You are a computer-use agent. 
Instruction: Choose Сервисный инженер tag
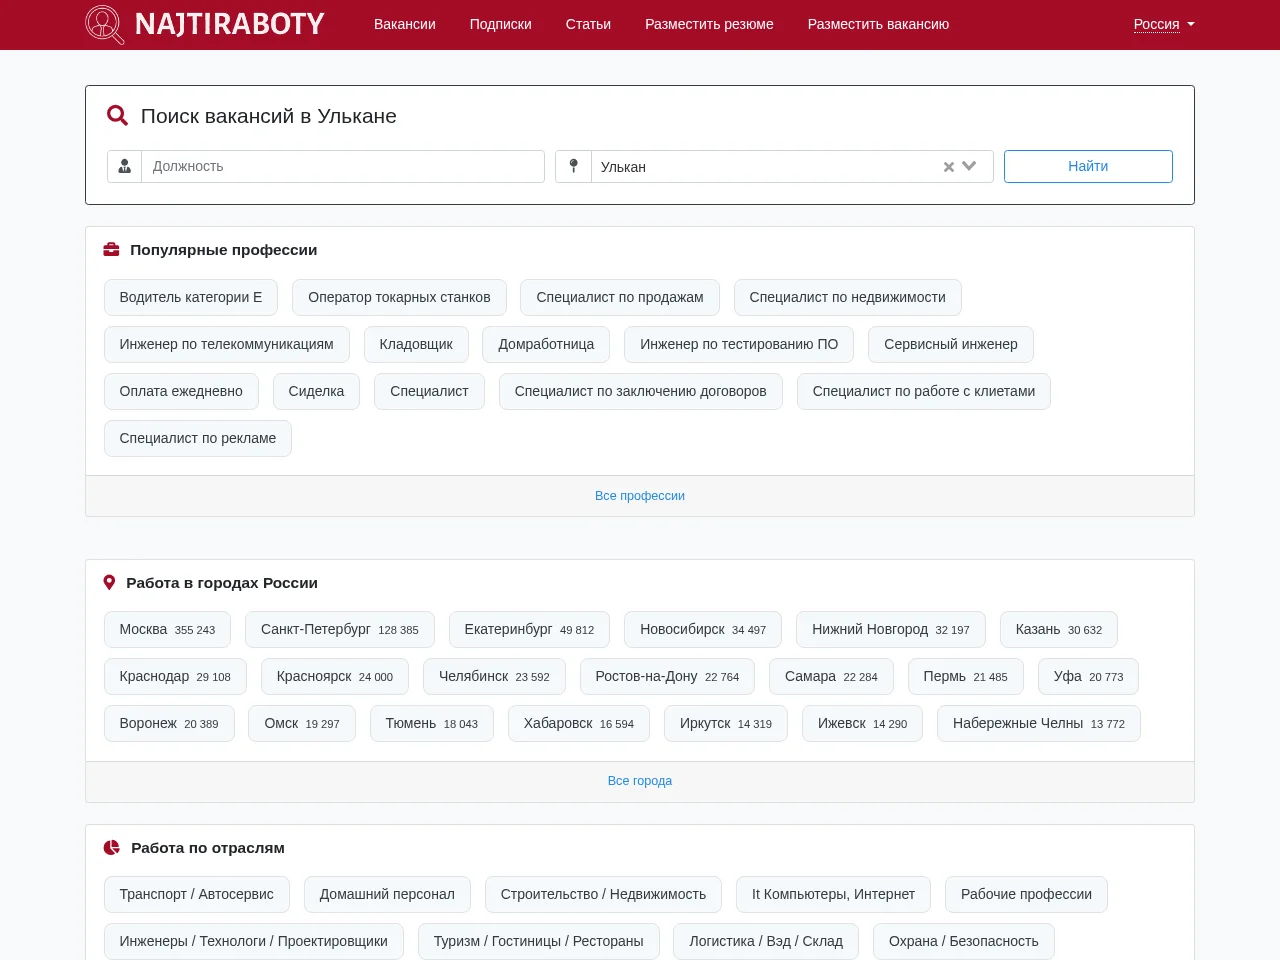coord(951,344)
